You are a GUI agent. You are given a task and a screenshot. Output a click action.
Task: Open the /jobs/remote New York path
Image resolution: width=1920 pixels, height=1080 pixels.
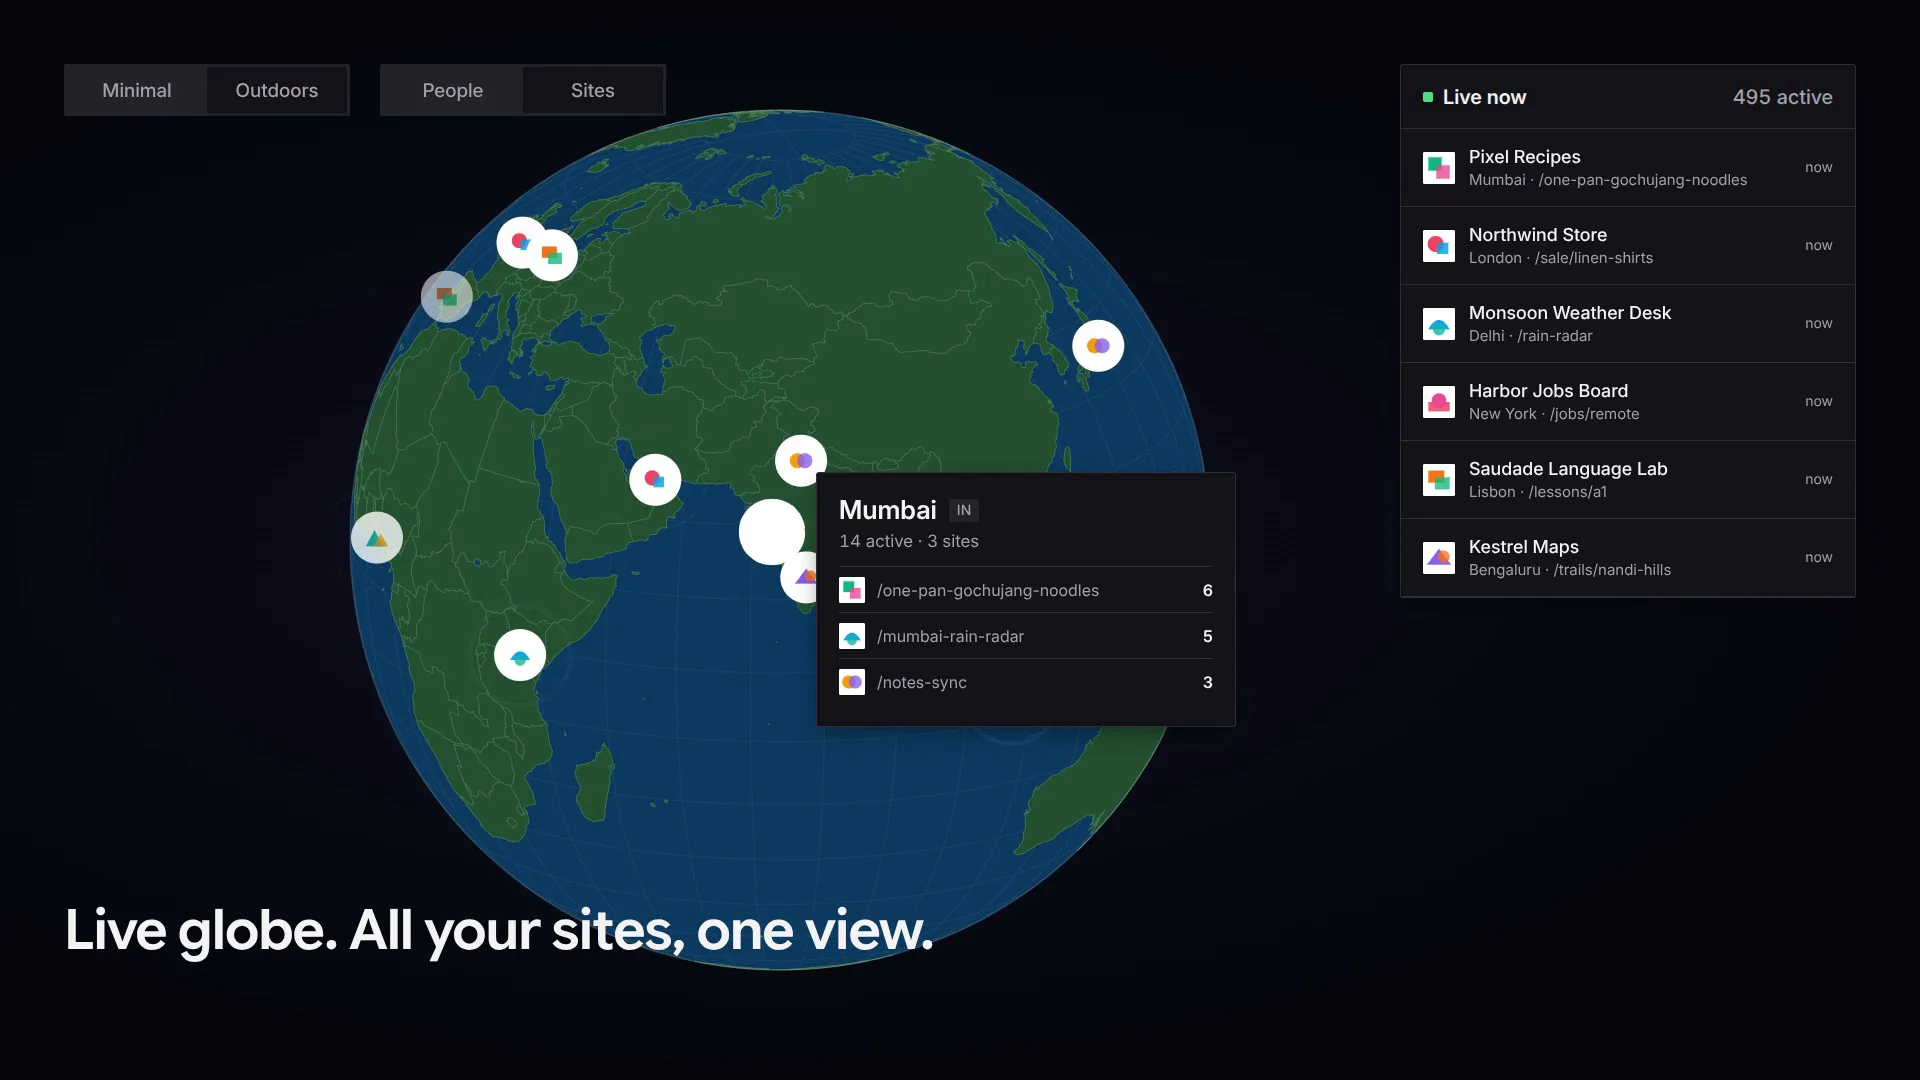[x=1553, y=414]
